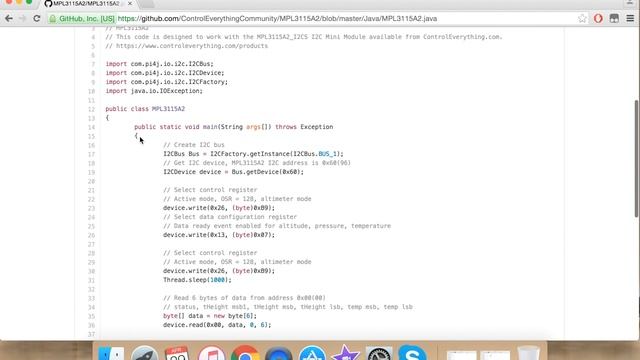The height and width of the screenshot is (360, 640).
Task: Click the I2CFactory.getInstance(I2CBus.BUS_1) line
Action: 253,153
